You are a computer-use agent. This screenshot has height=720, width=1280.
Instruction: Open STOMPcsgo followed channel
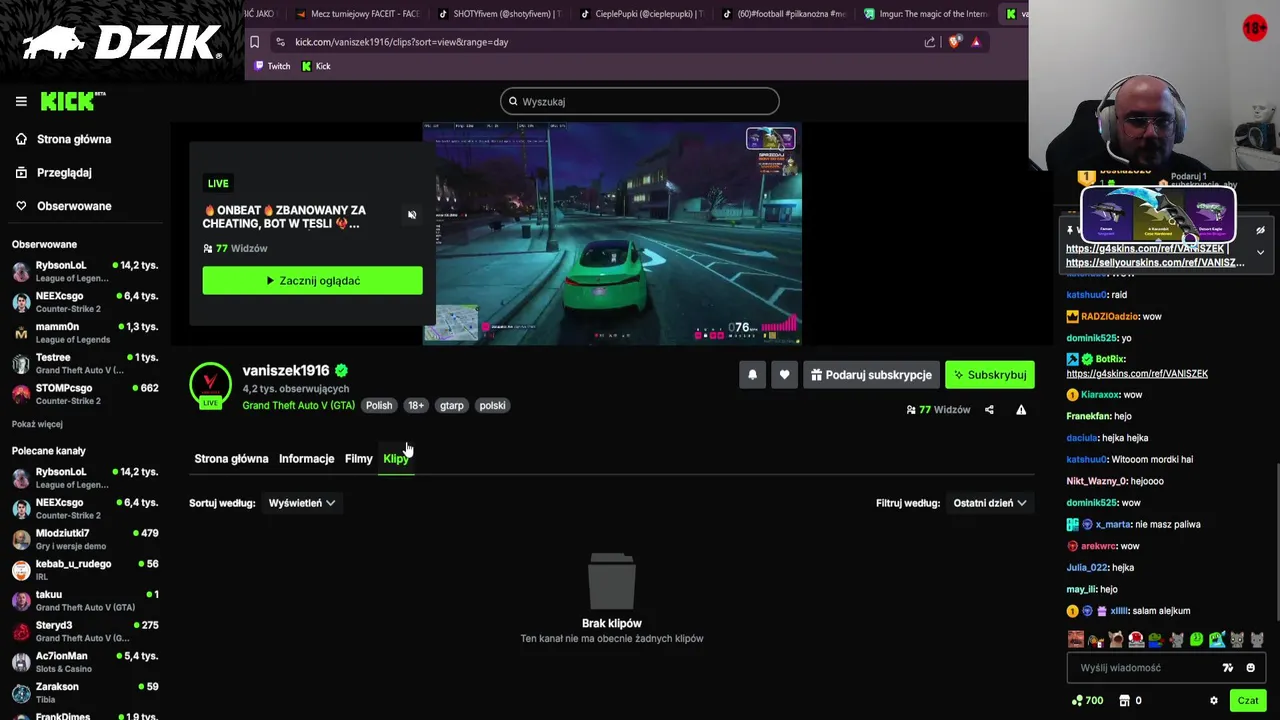pyautogui.click(x=85, y=394)
